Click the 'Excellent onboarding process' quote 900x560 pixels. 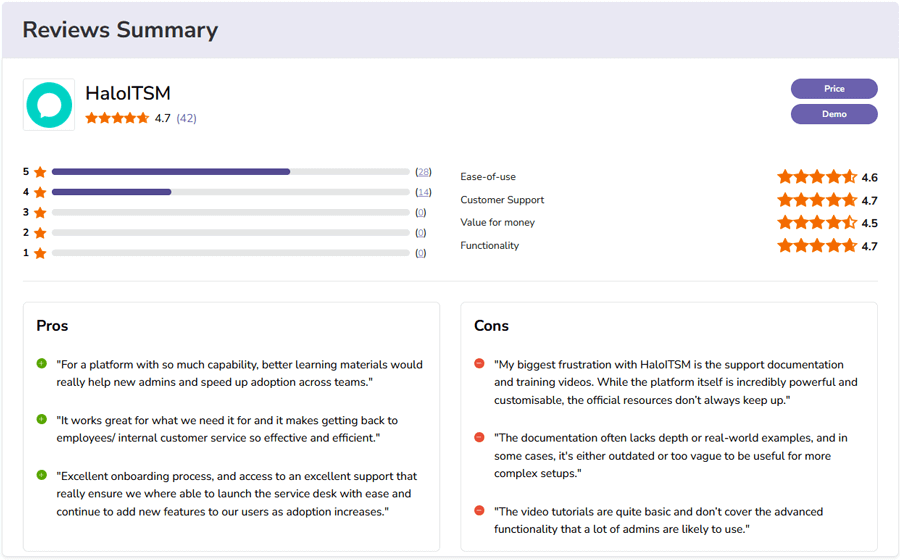click(x=236, y=494)
